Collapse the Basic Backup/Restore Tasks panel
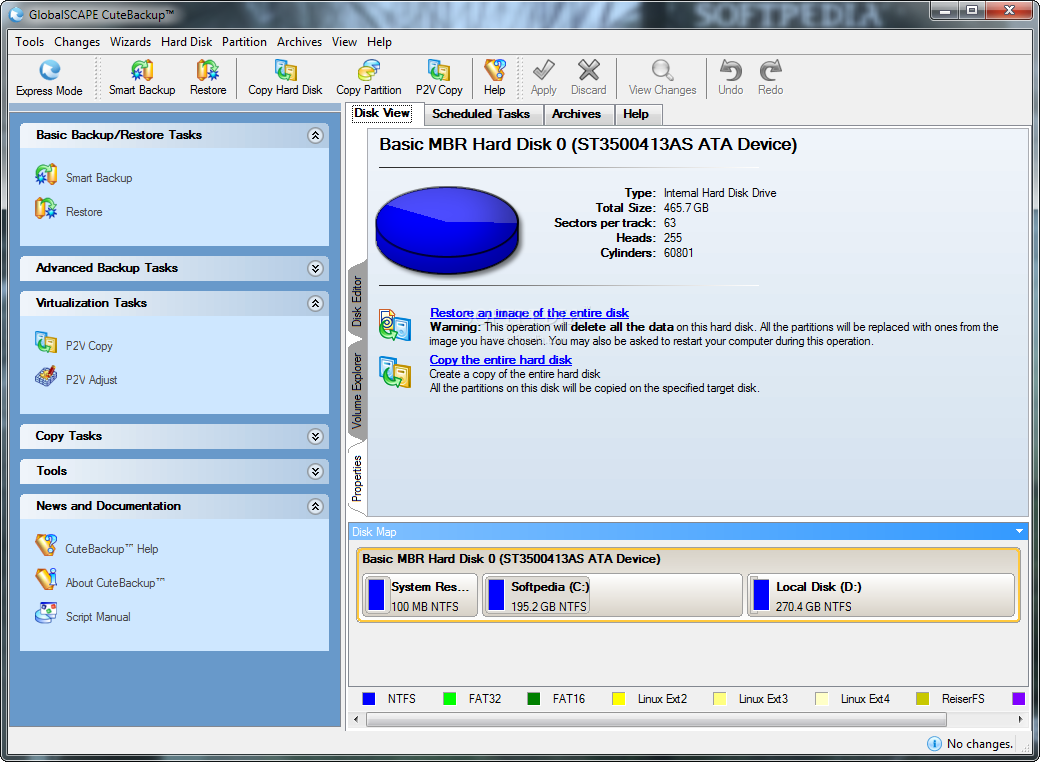1040x762 pixels. coord(315,135)
